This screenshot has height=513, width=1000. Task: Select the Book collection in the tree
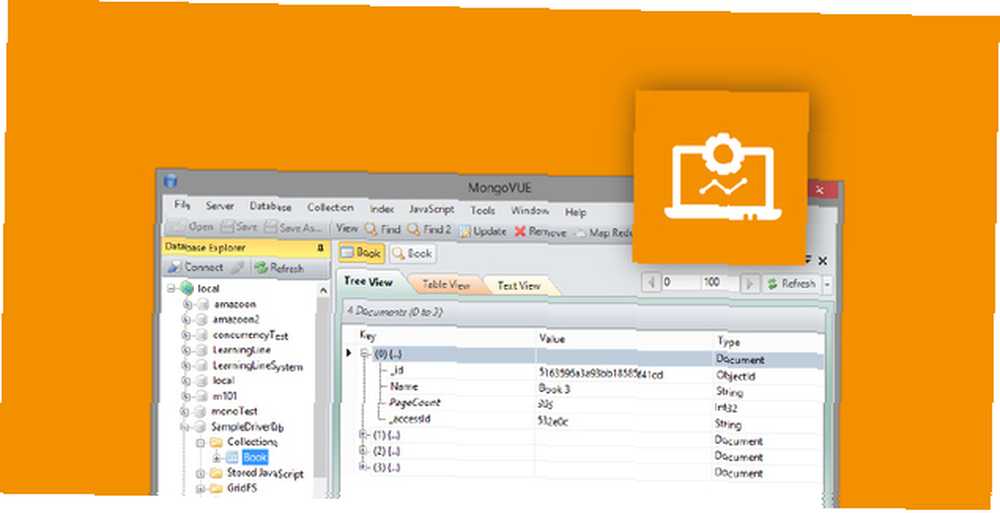pyautogui.click(x=254, y=457)
